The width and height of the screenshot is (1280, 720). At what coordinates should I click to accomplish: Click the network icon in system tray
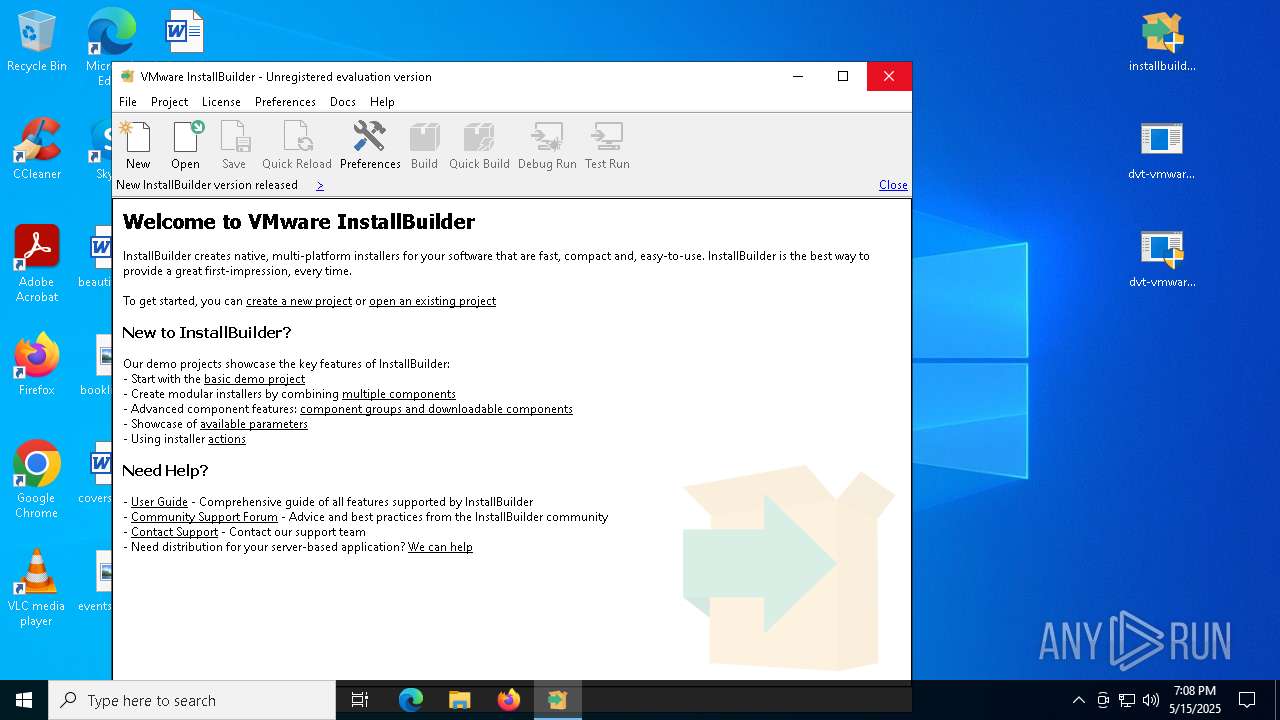tap(1127, 700)
